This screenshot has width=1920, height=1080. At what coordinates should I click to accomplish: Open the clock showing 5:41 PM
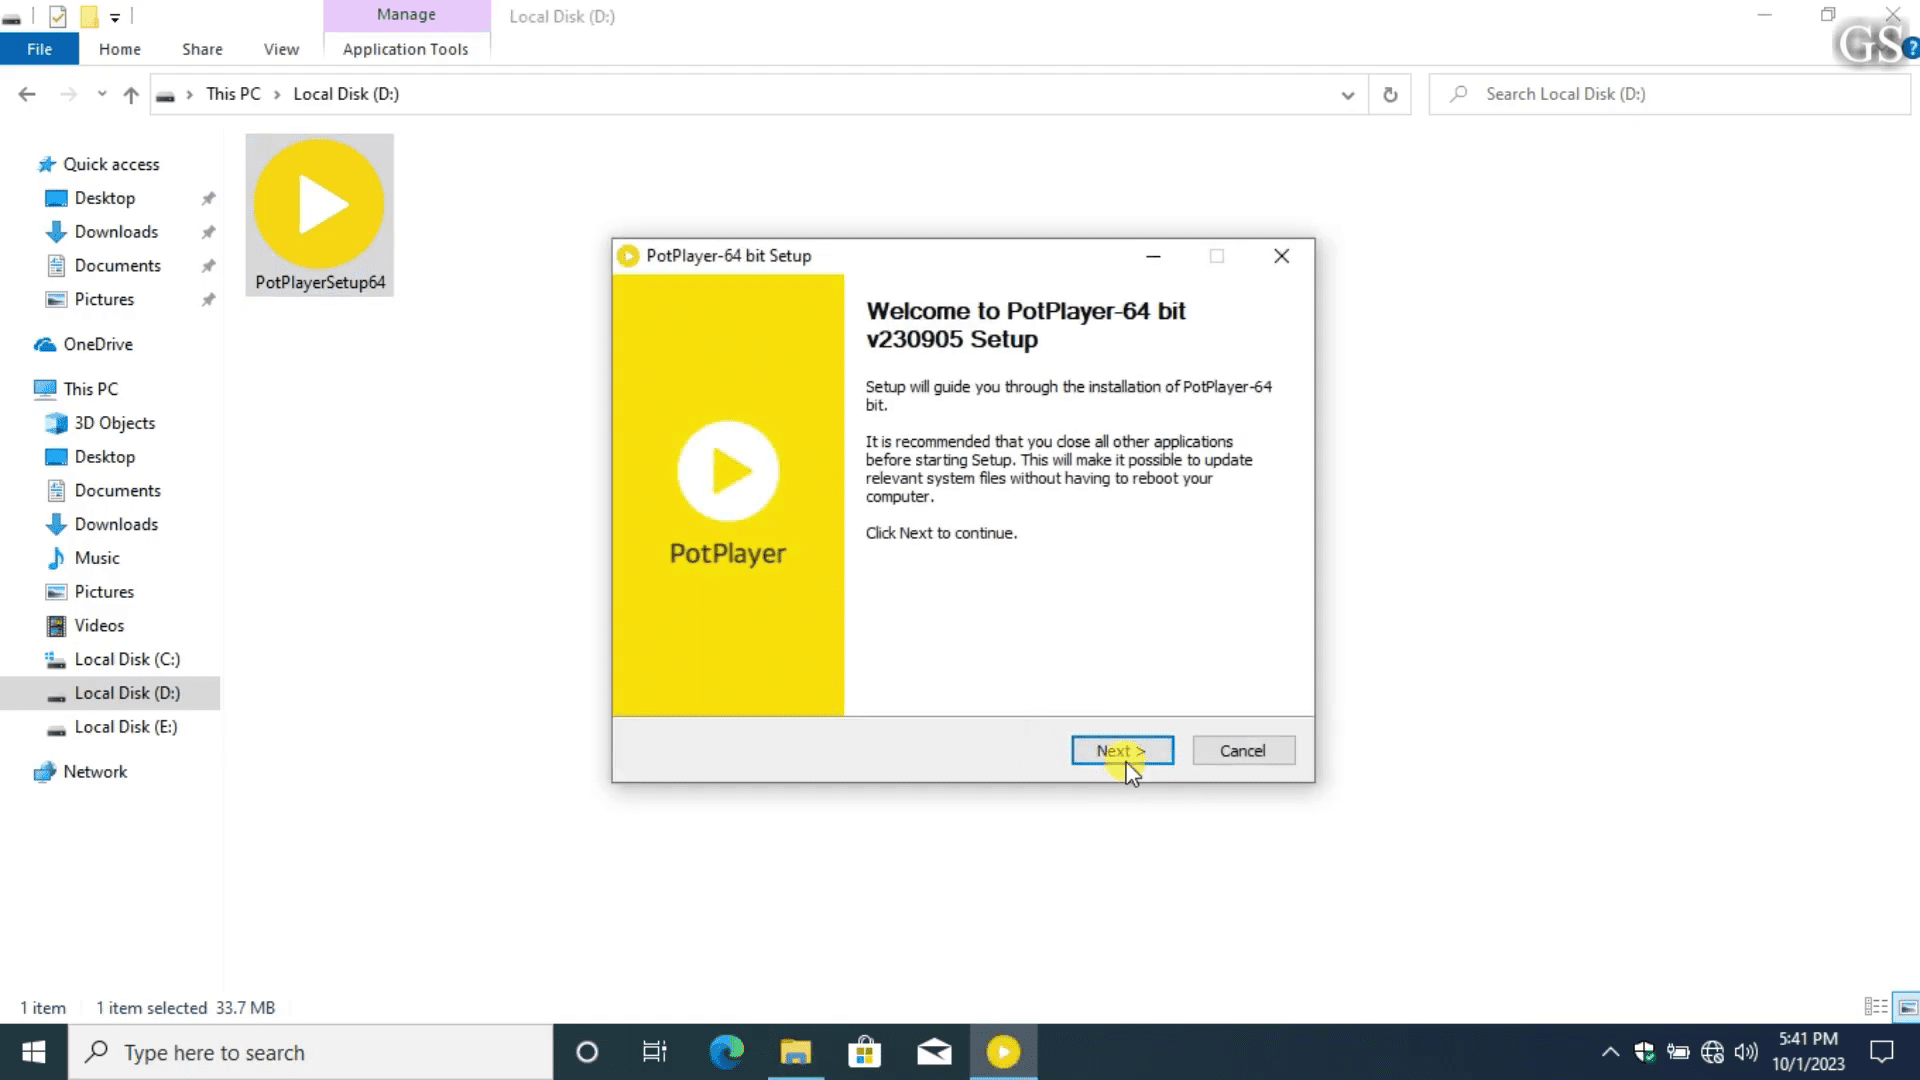[1808, 1052]
